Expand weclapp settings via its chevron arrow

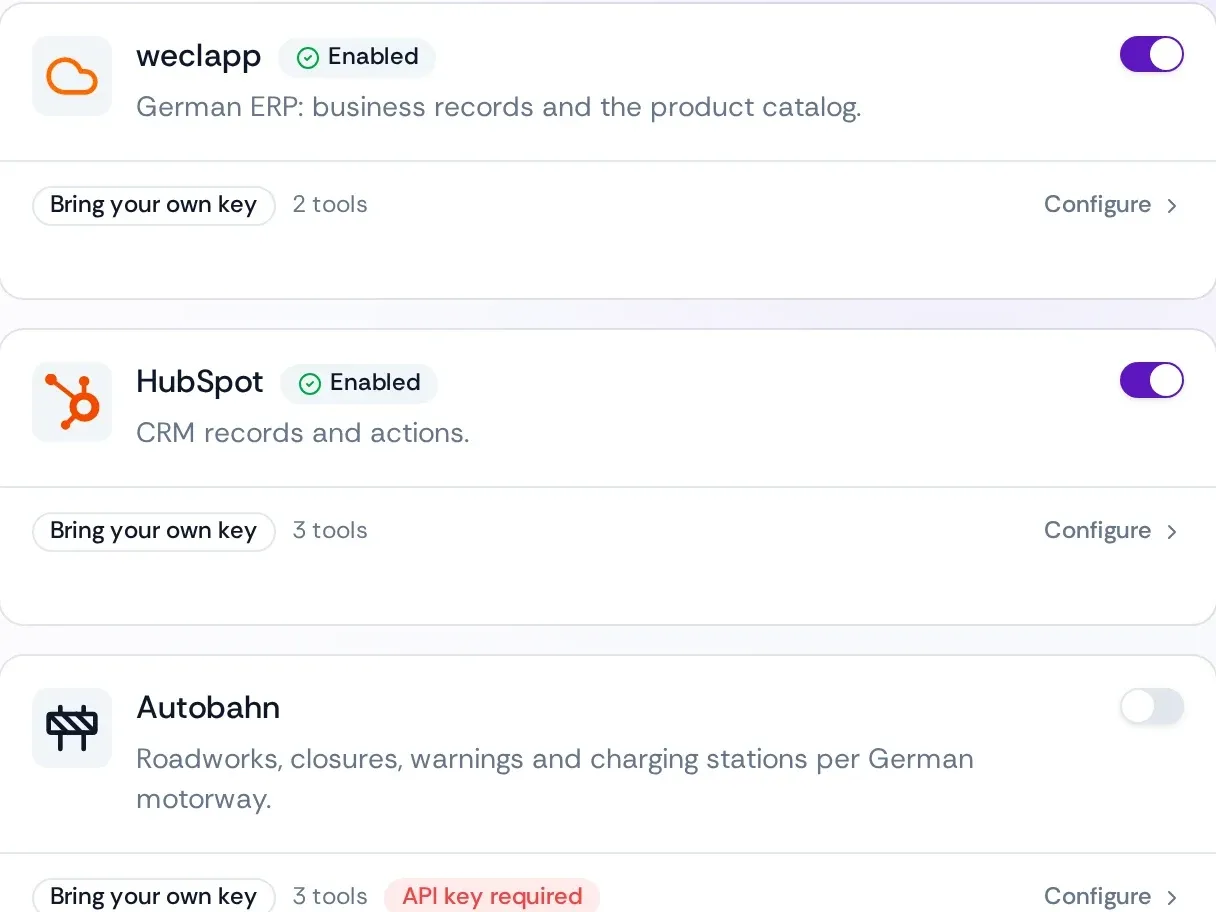click(1172, 206)
